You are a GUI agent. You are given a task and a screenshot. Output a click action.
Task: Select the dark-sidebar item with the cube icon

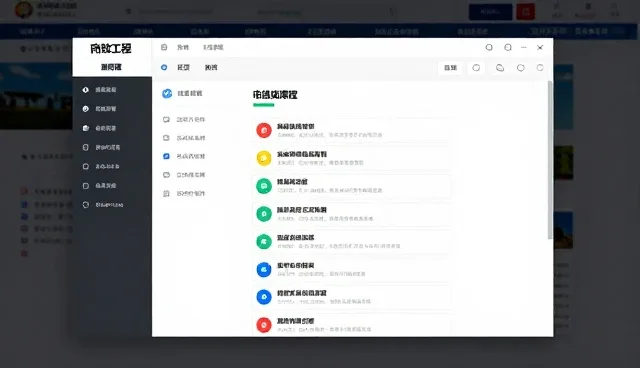click(100, 128)
